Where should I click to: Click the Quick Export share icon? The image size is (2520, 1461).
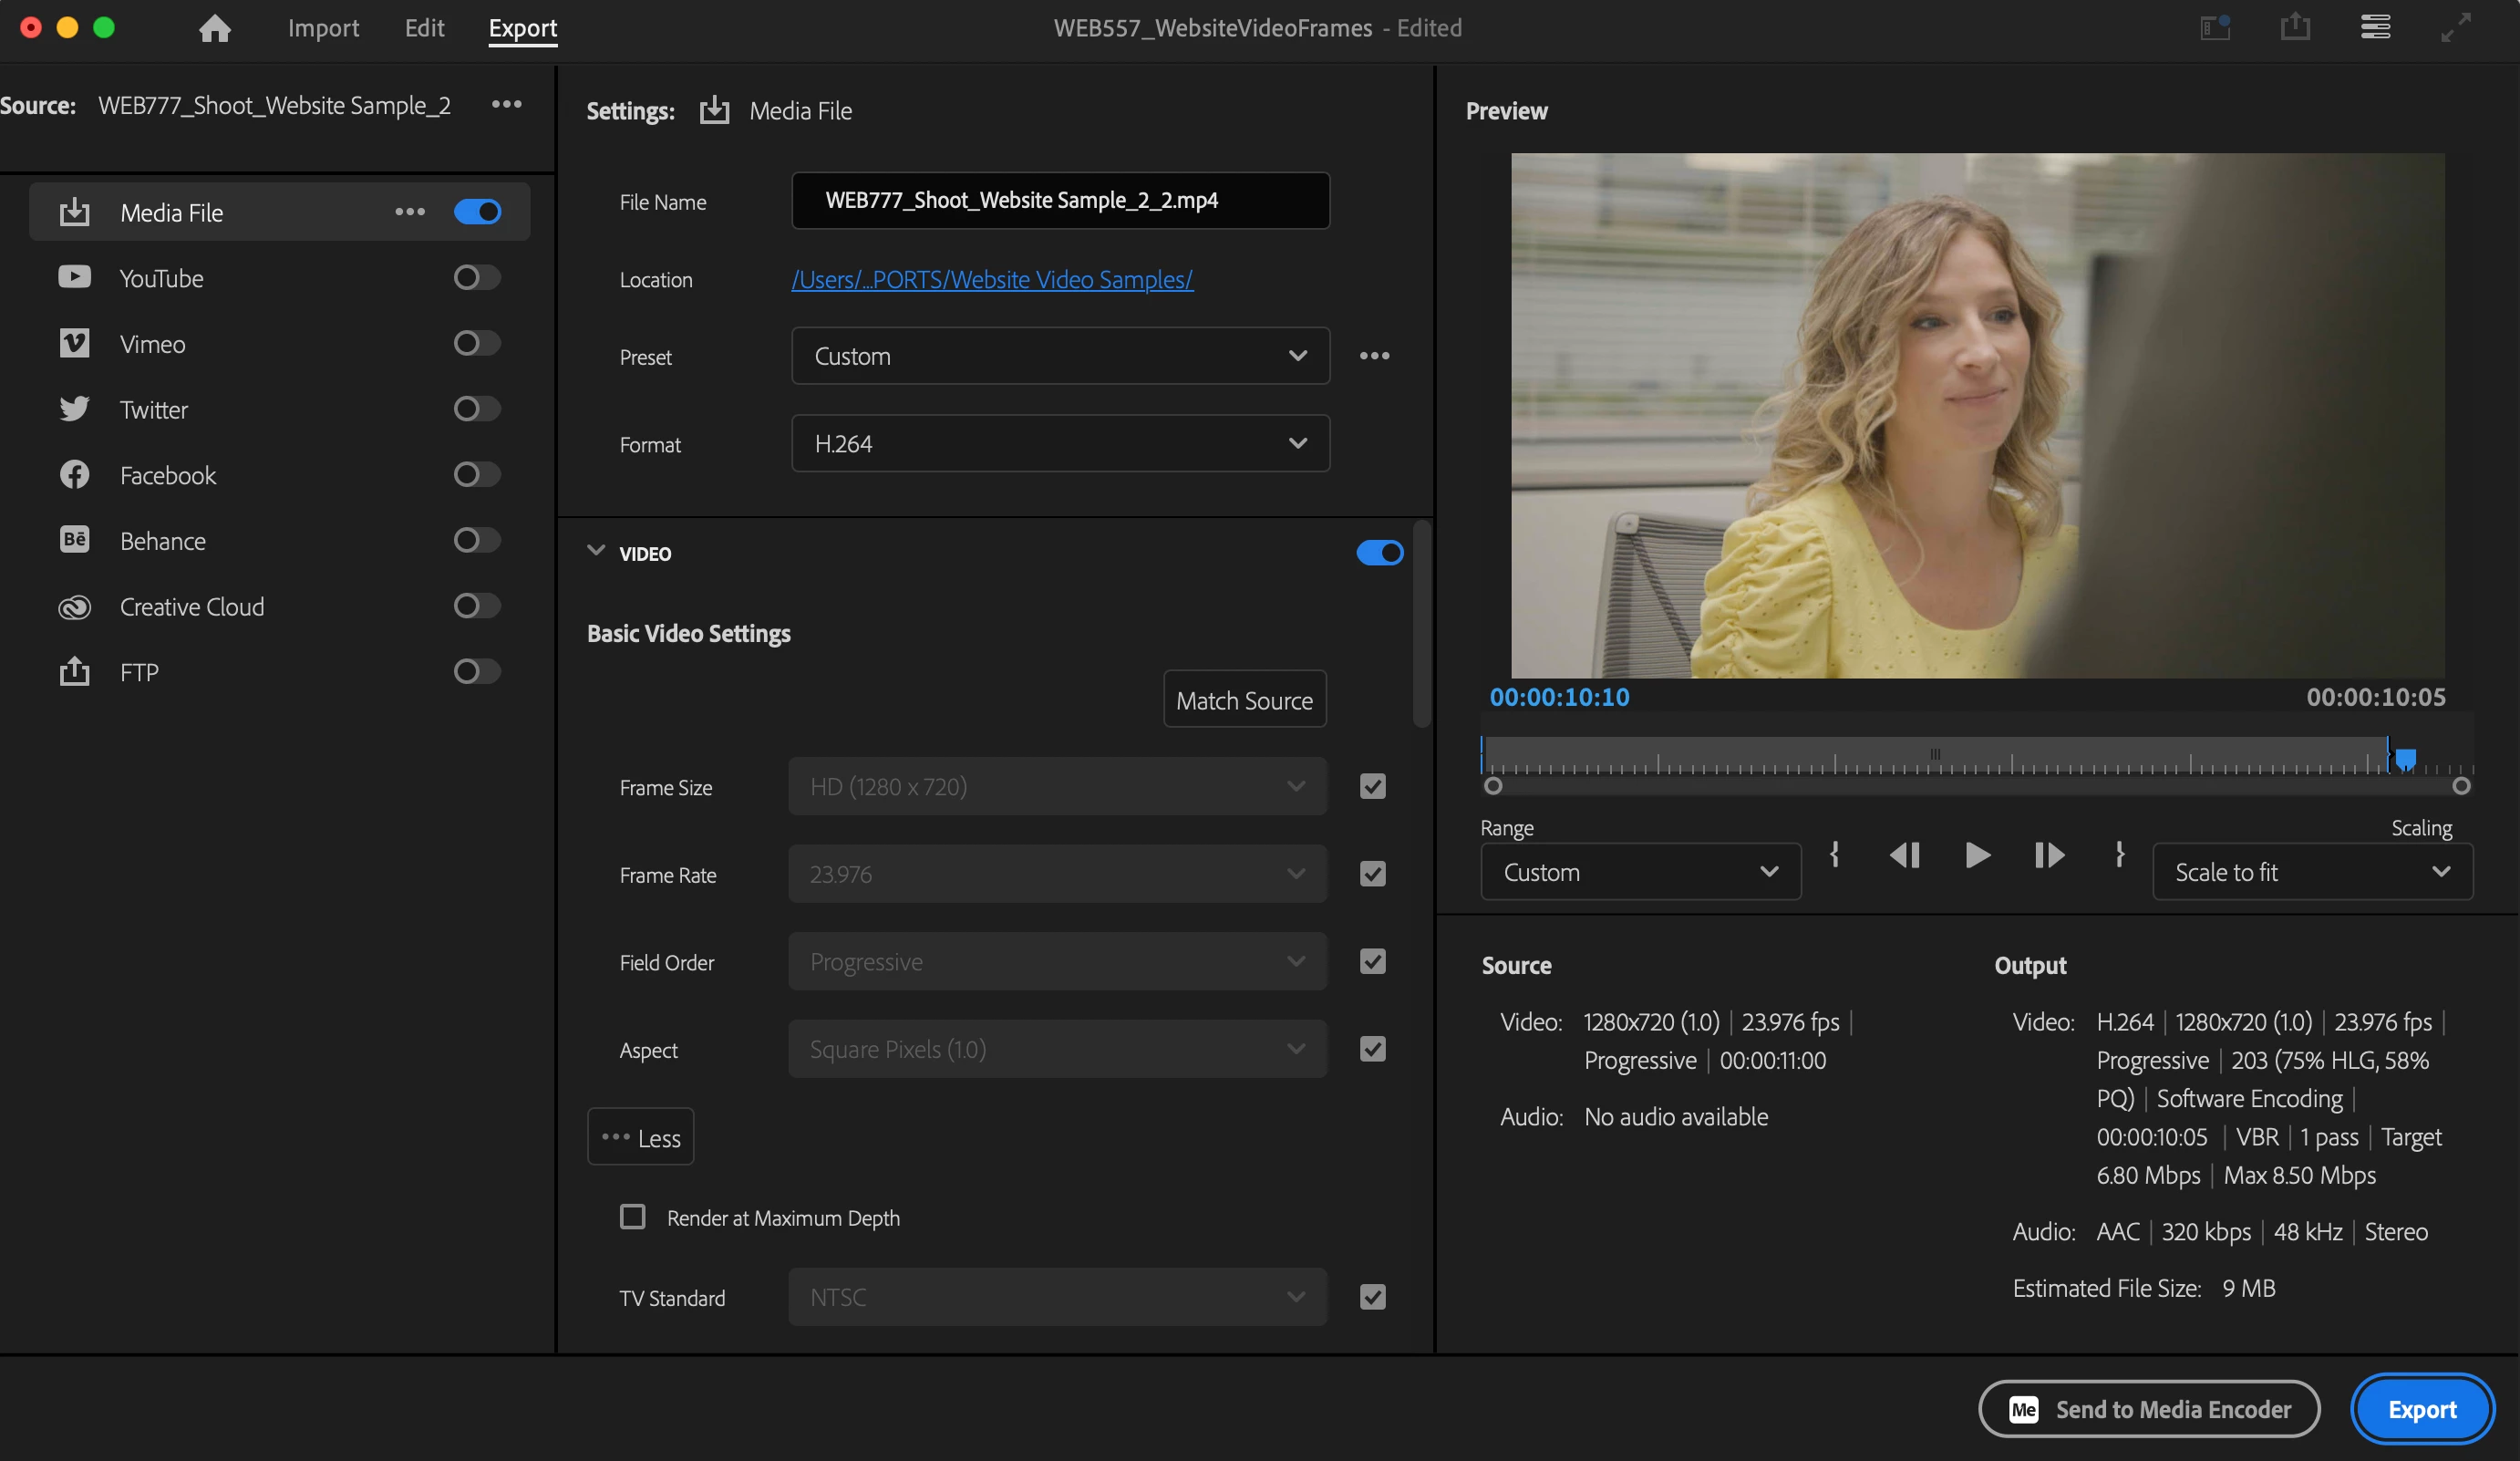pos(2295,27)
